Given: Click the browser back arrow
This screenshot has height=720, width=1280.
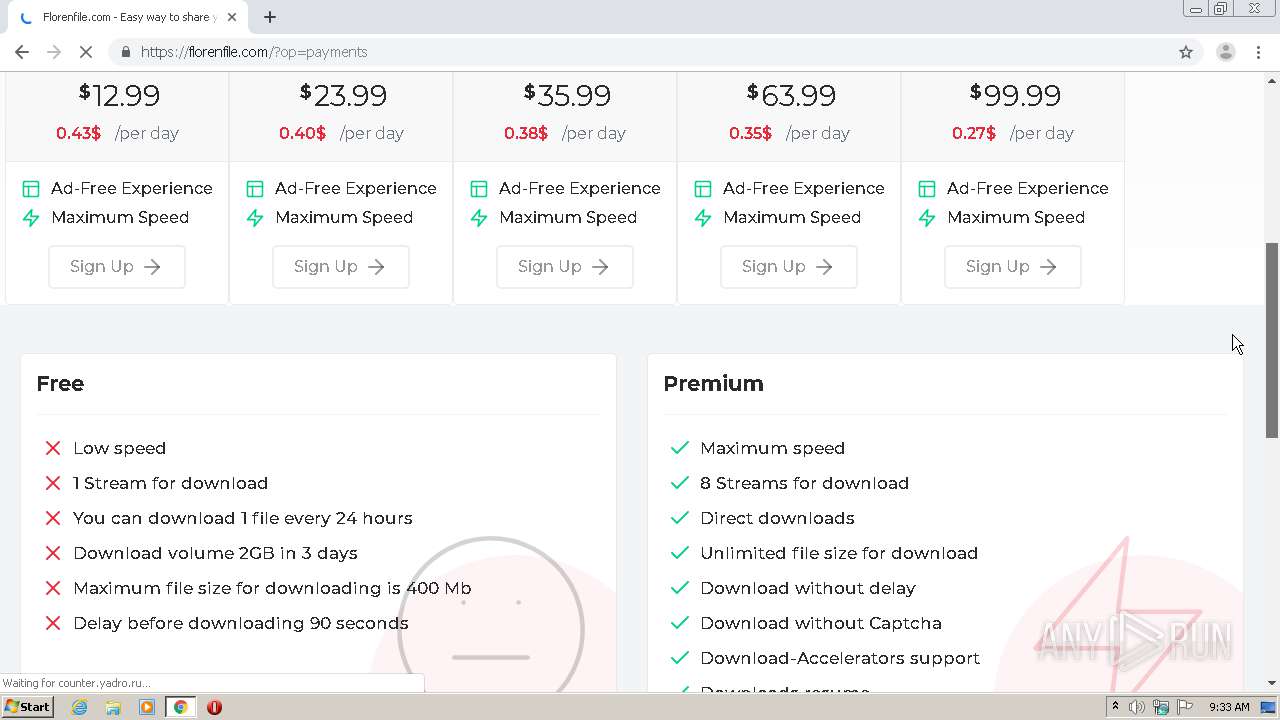Looking at the screenshot, I should tap(22, 52).
